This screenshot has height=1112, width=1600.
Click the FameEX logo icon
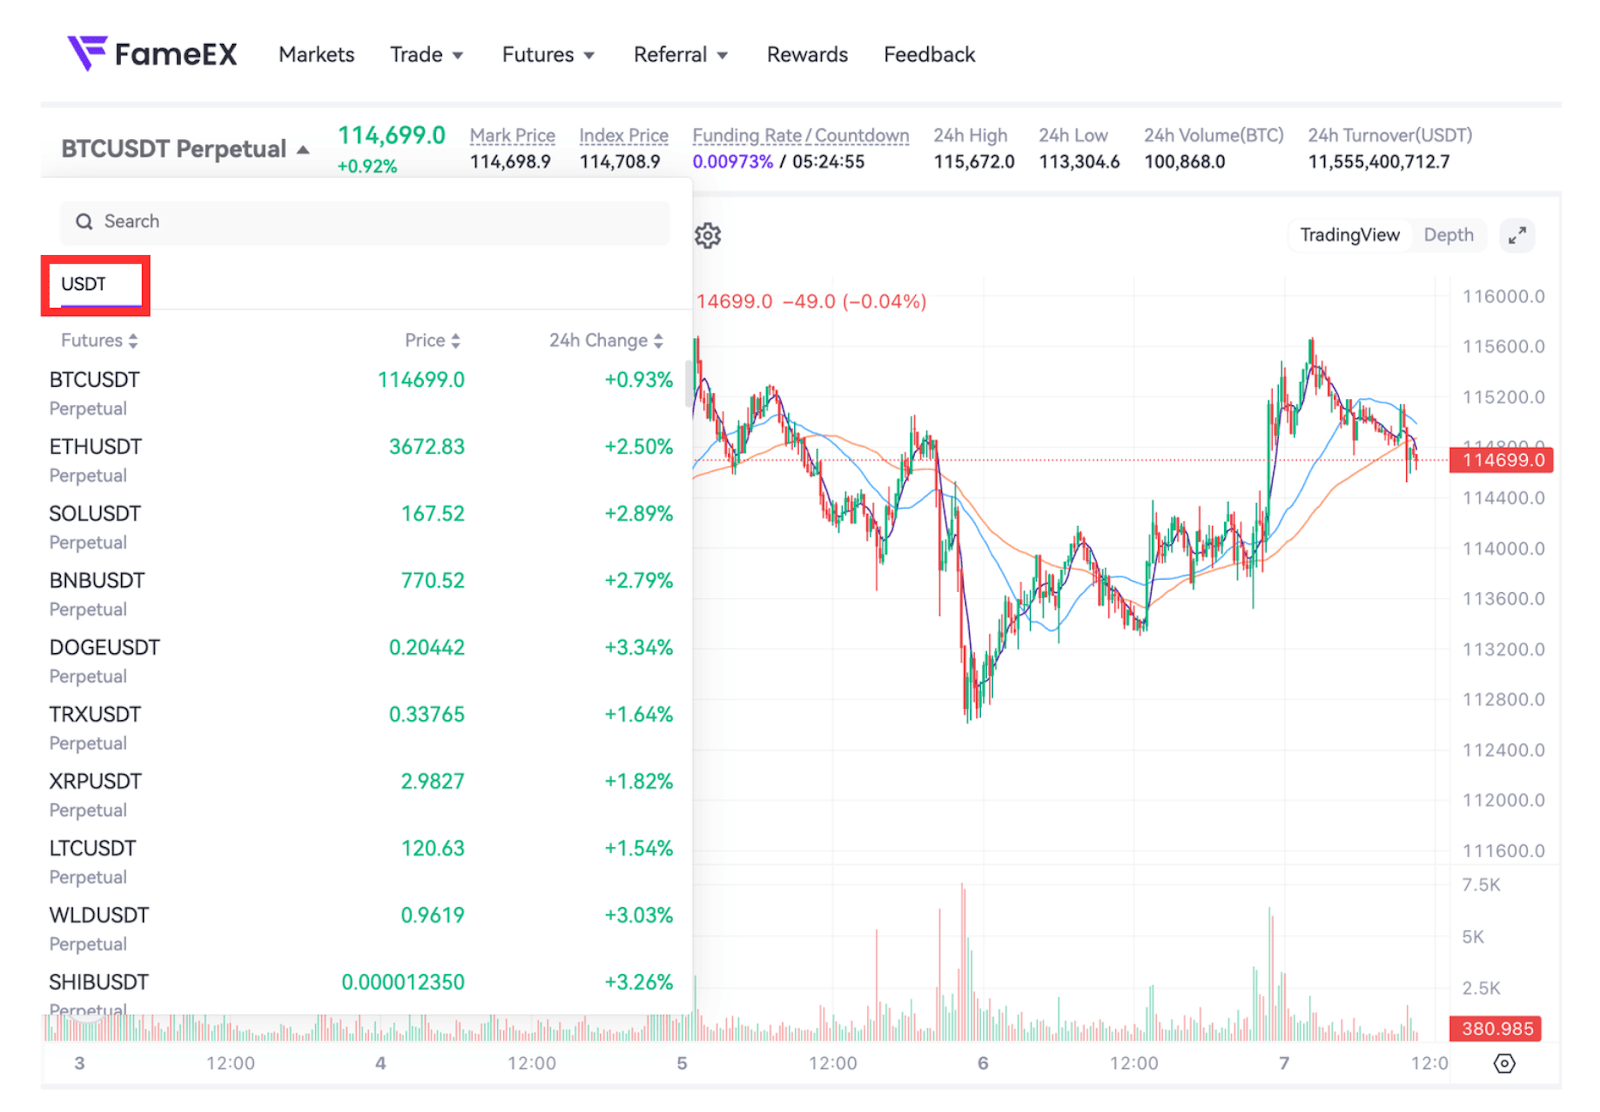pyautogui.click(x=87, y=52)
